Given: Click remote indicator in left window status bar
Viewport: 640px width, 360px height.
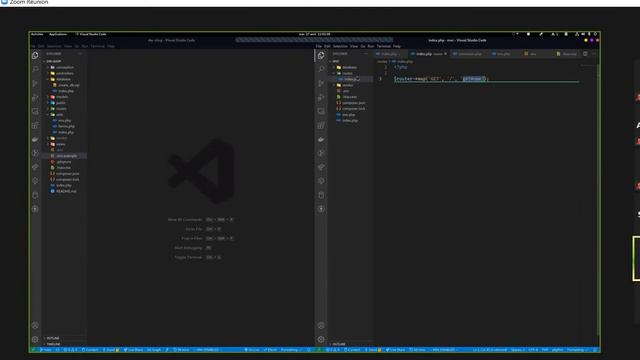Looking at the screenshot, I should pyautogui.click(x=33, y=350).
